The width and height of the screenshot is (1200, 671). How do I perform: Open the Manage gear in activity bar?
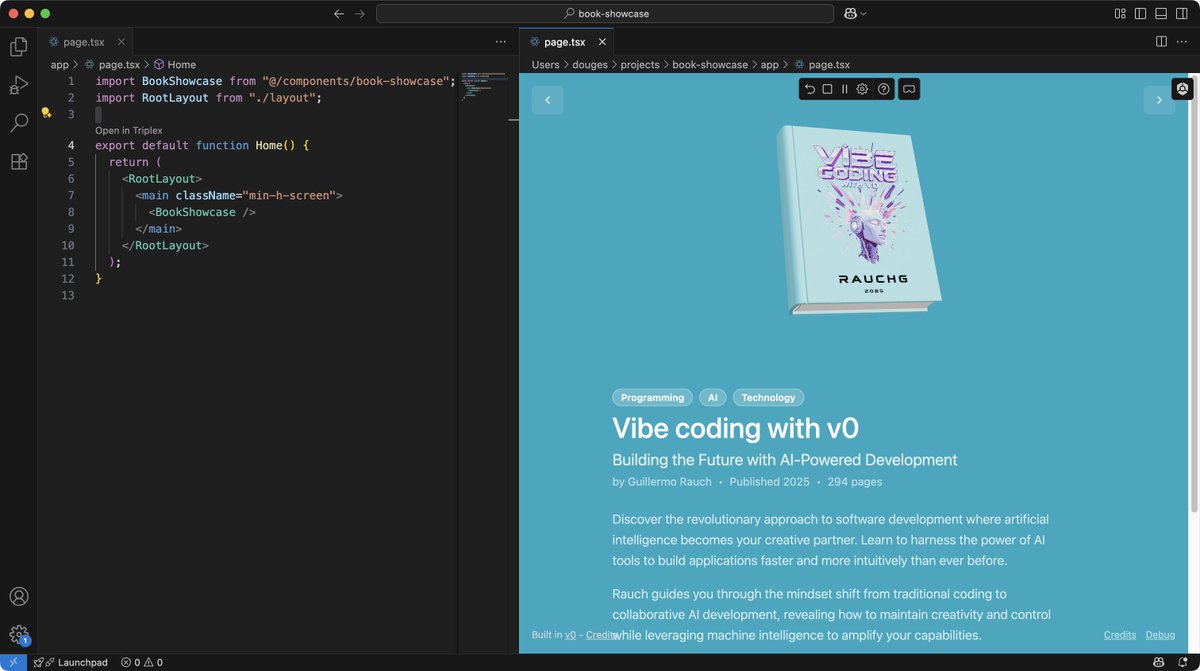coord(18,634)
